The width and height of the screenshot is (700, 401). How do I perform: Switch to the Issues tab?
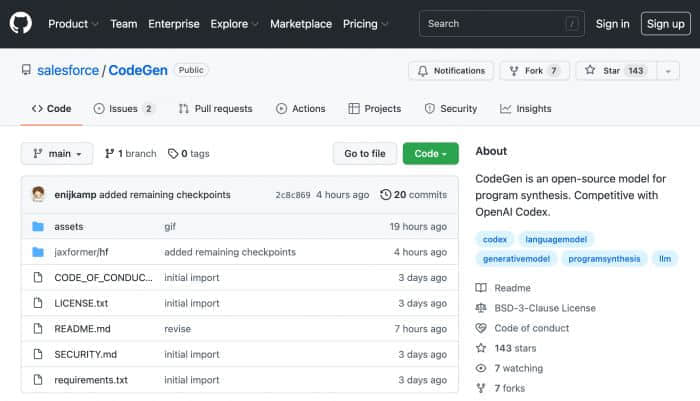pyautogui.click(x=123, y=109)
